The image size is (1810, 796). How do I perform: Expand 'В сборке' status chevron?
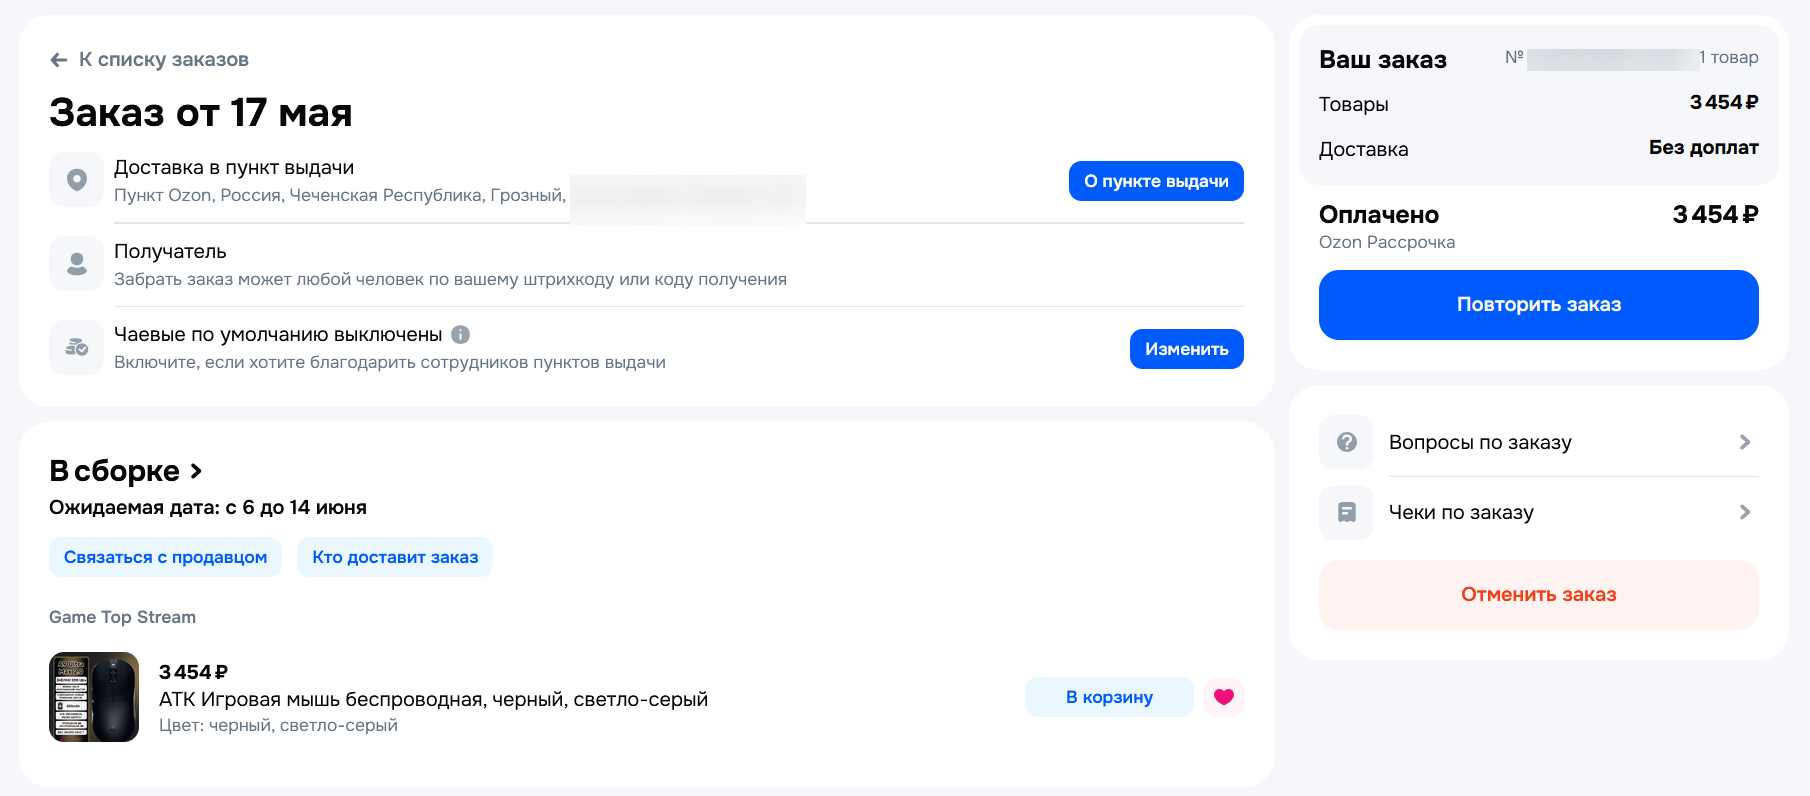(196, 471)
